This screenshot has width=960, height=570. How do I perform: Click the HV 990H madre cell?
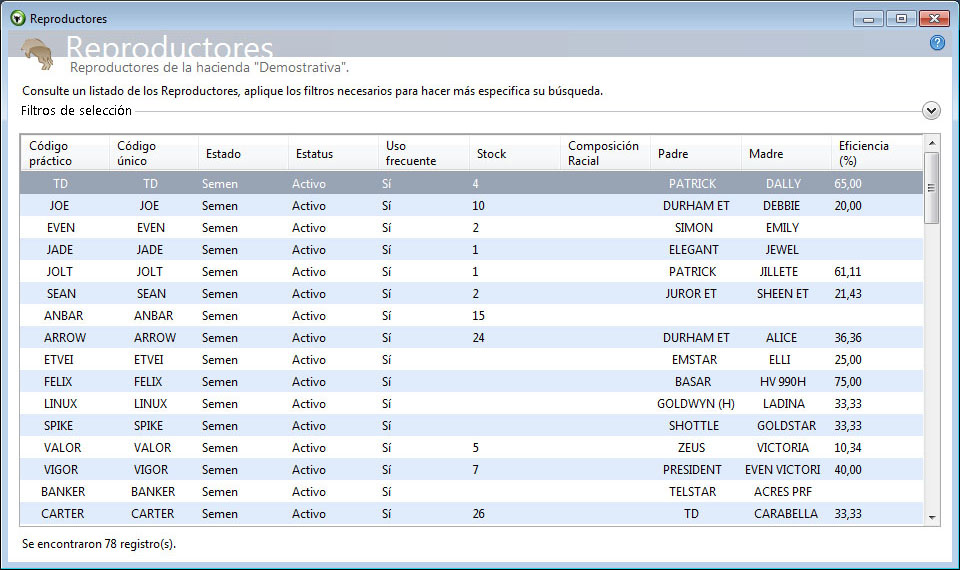click(x=783, y=382)
